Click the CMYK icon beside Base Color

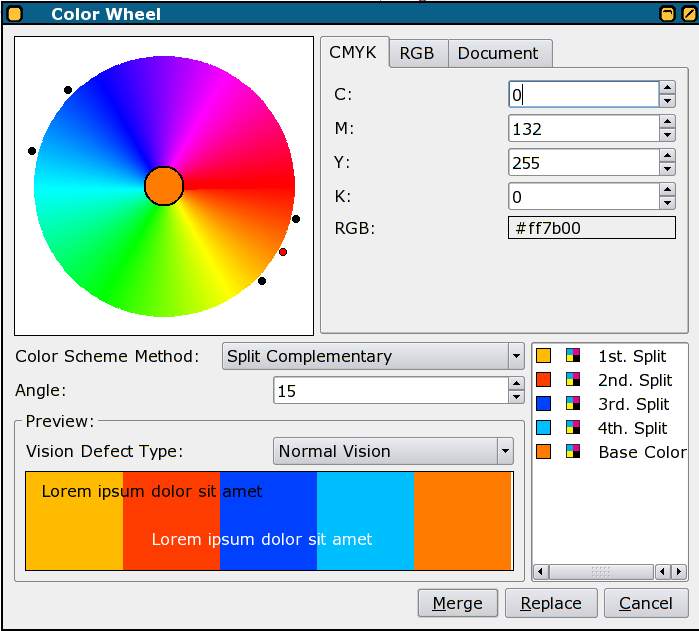tap(573, 452)
